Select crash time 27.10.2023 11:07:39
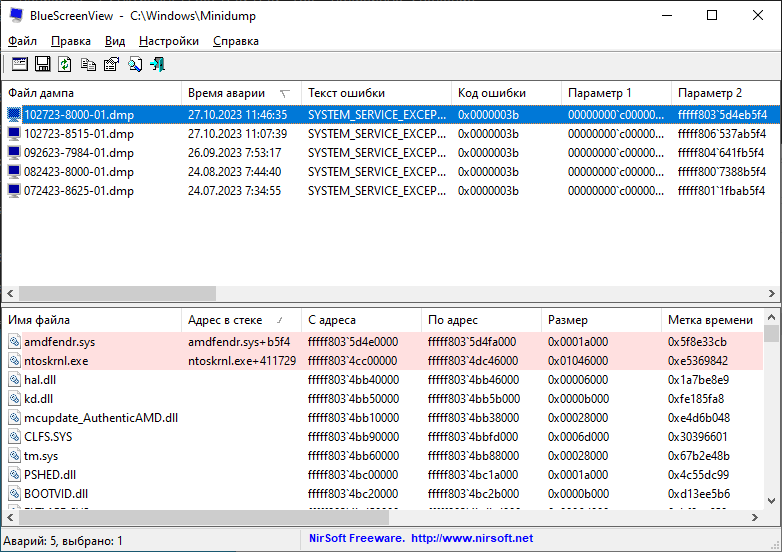782x552 pixels. pos(237,134)
